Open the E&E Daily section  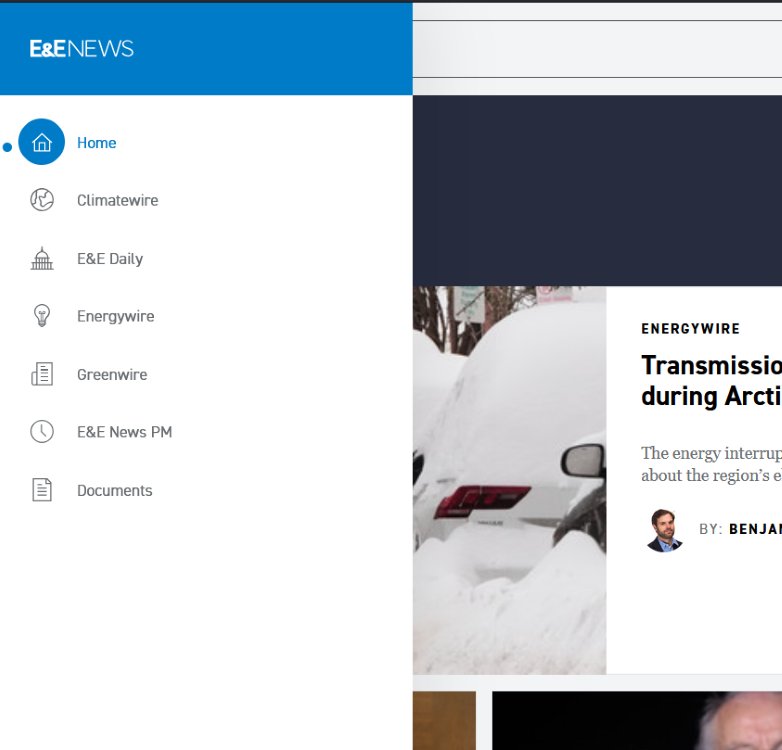click(x=110, y=259)
